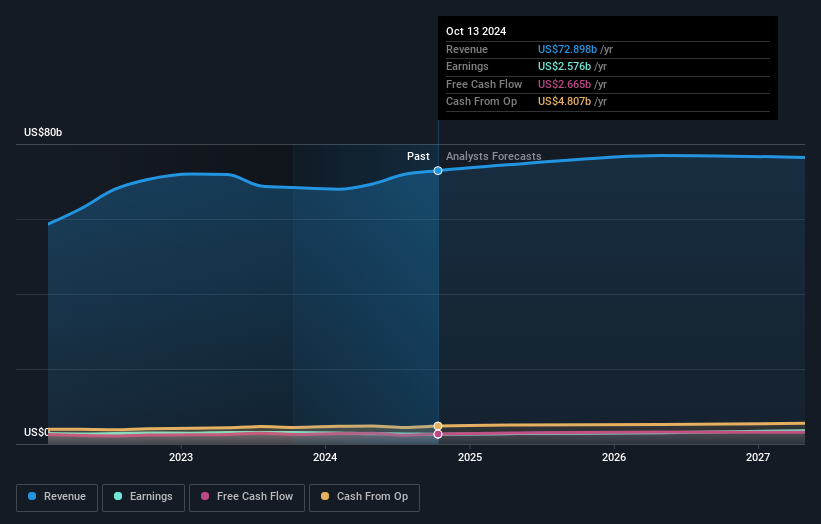
Task: Click the 2026 x-axis label
Action: [x=614, y=458]
